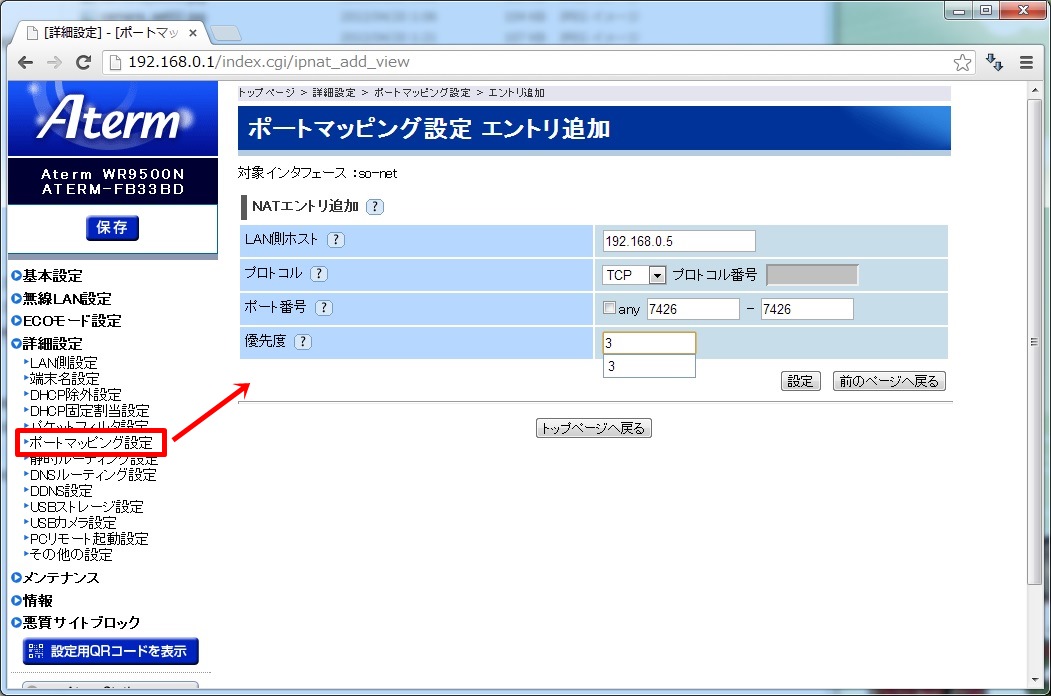
Task: Click 設定用QRコードを表示 button
Action: point(111,651)
